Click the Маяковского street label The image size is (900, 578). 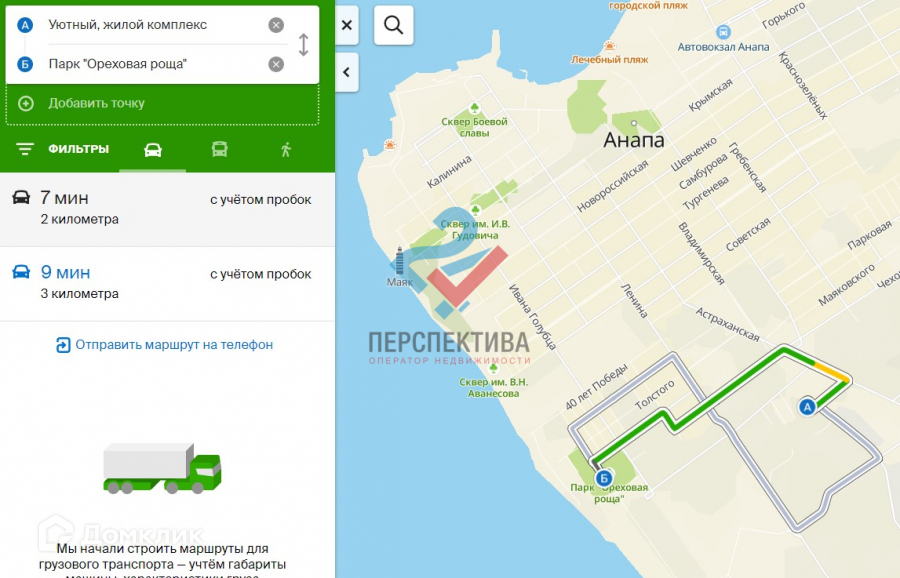pos(846,284)
